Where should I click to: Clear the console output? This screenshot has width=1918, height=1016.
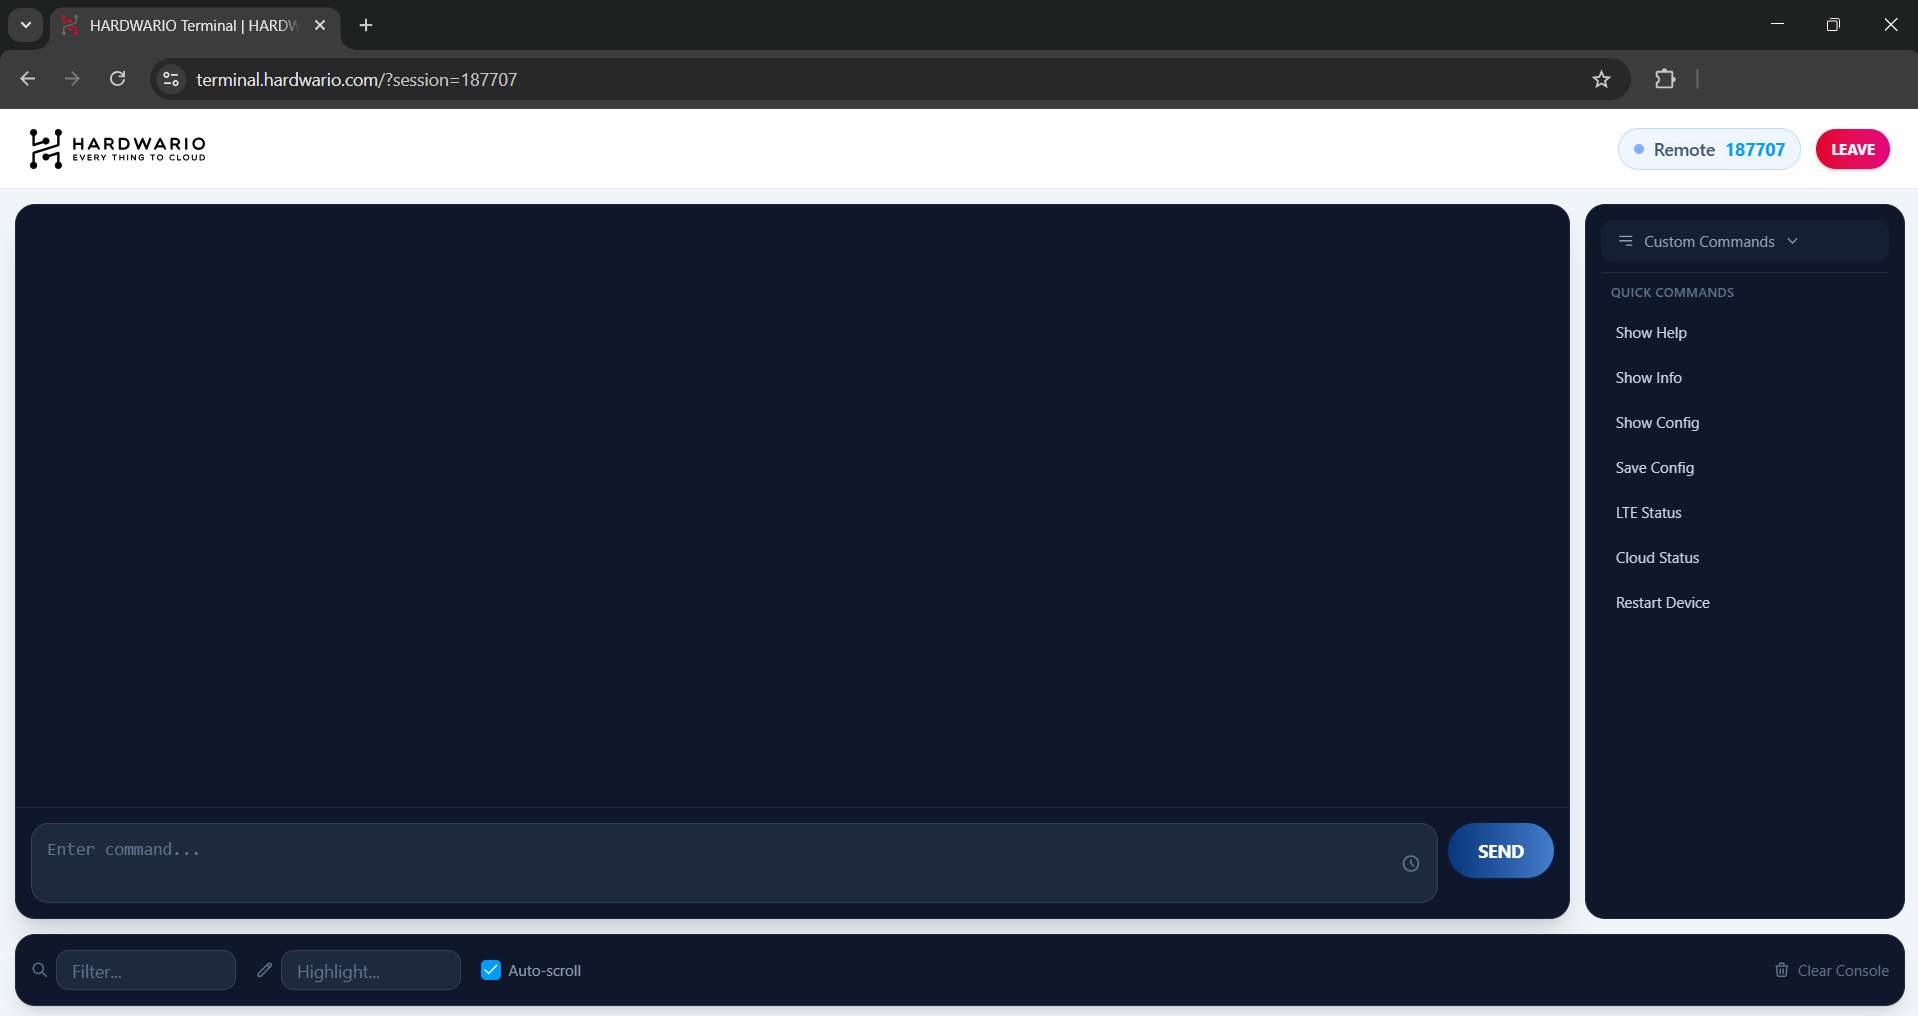pos(1832,970)
